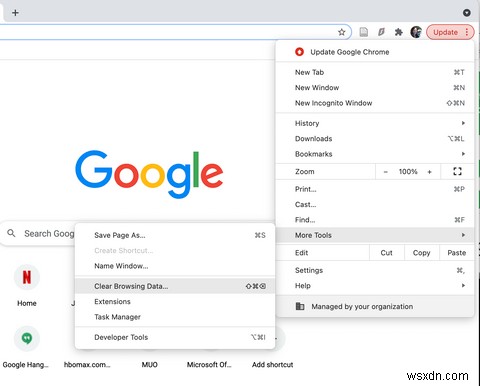Choose New Window from menu
480x386 pixels.
375,88
